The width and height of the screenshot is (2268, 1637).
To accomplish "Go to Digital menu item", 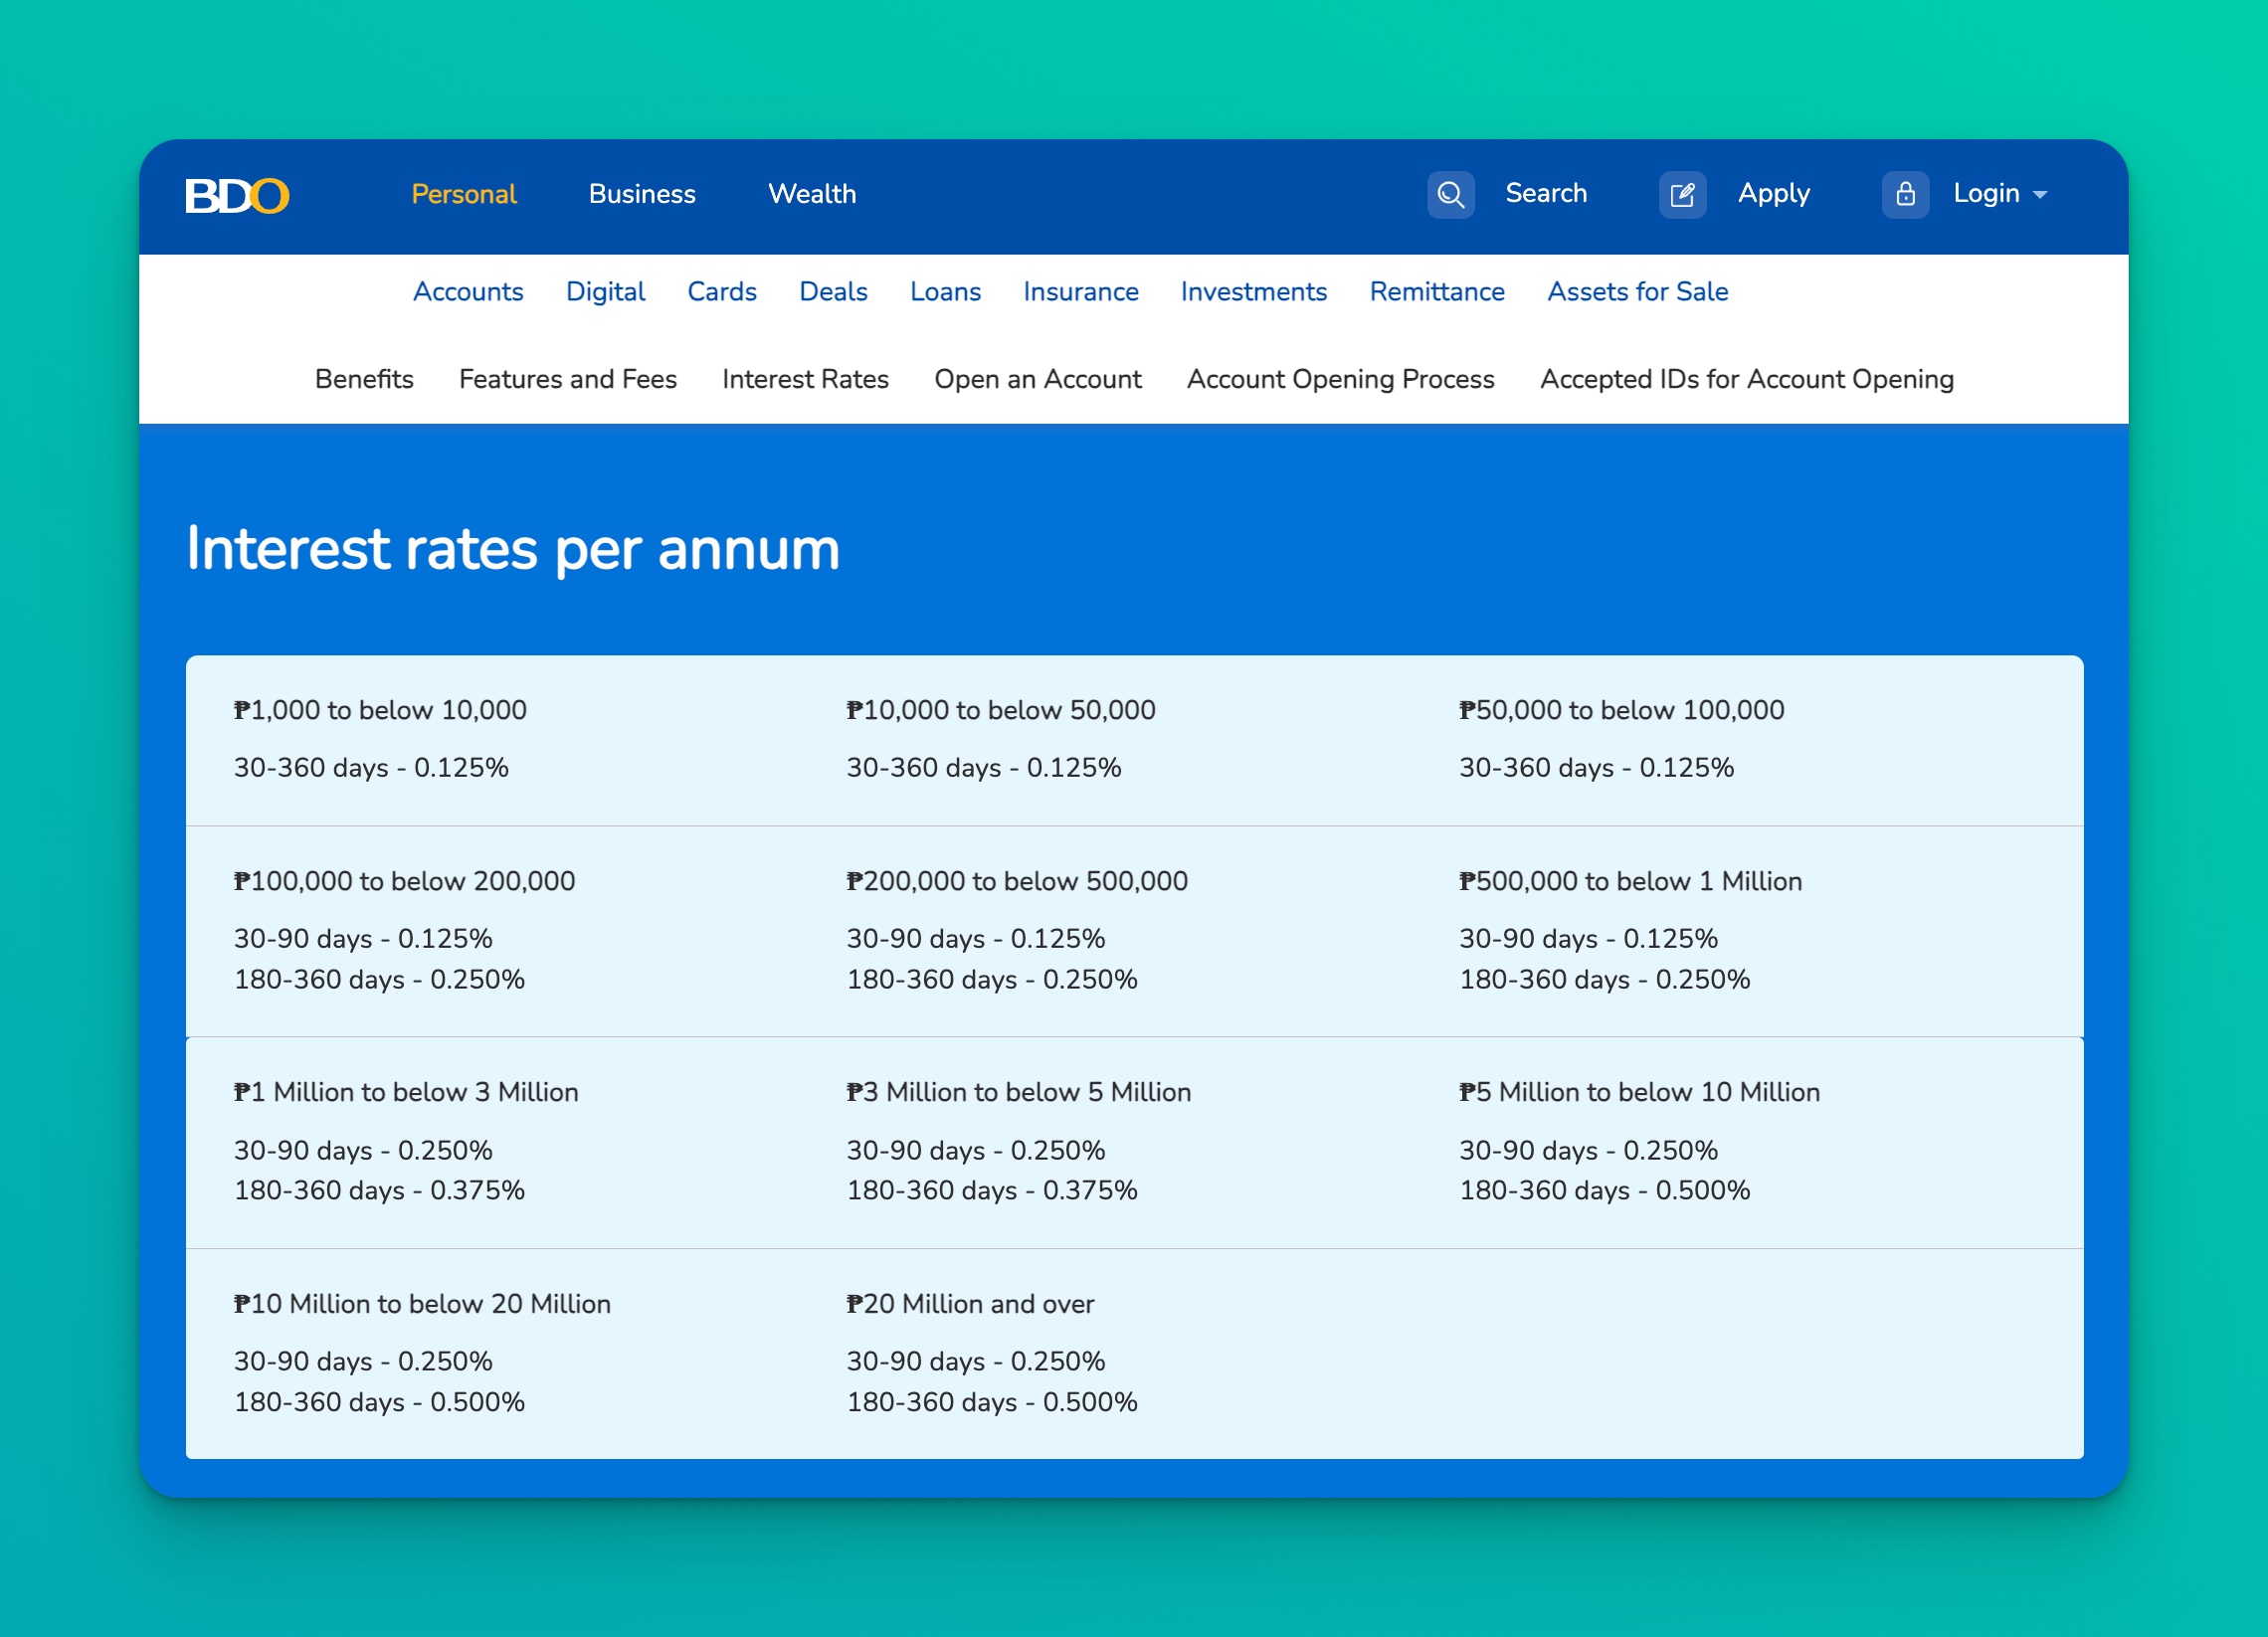I will point(605,292).
